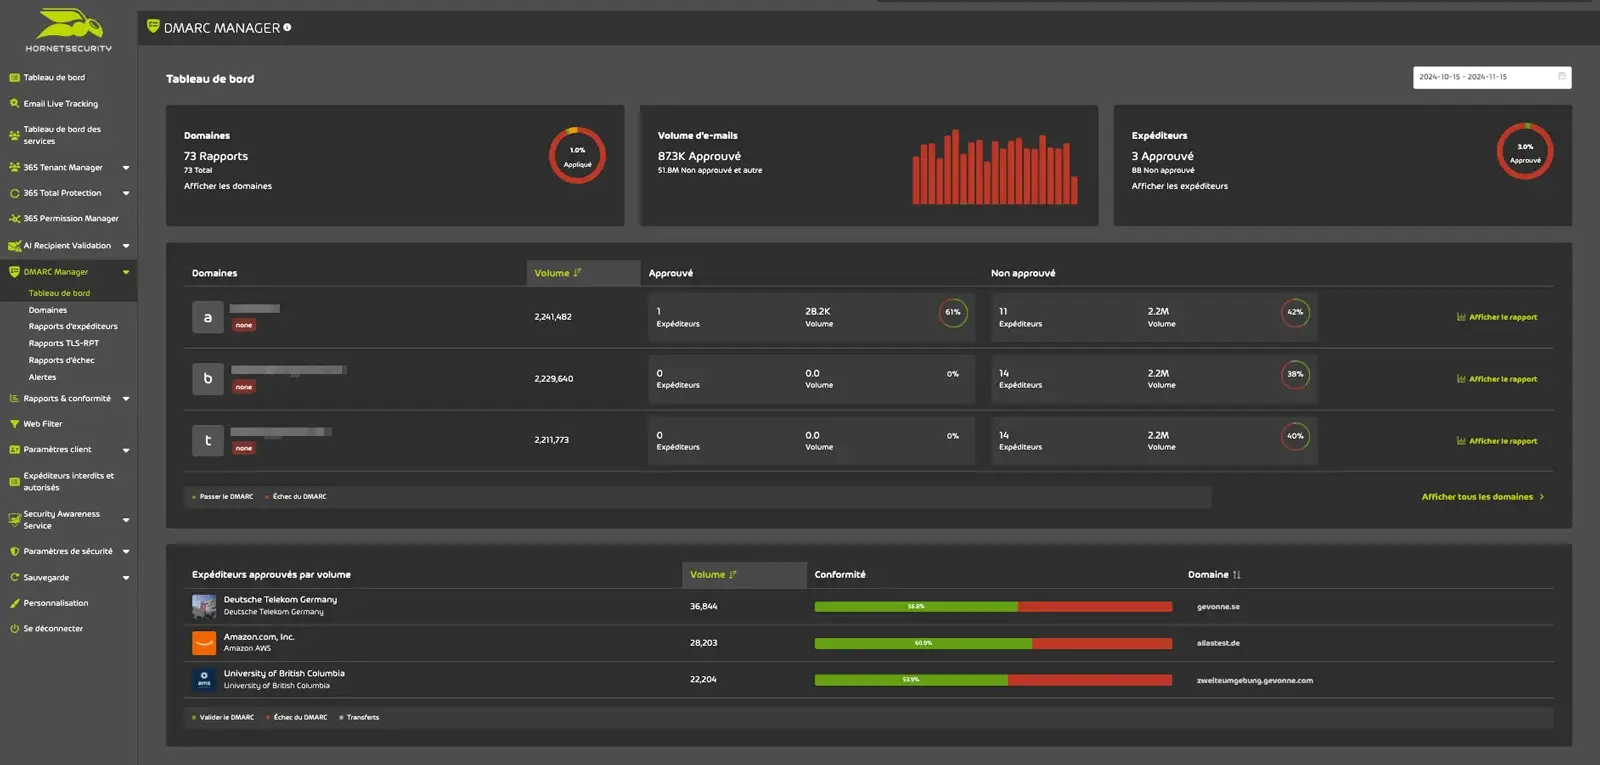Click the Amazon.com sender logo

pos(204,643)
